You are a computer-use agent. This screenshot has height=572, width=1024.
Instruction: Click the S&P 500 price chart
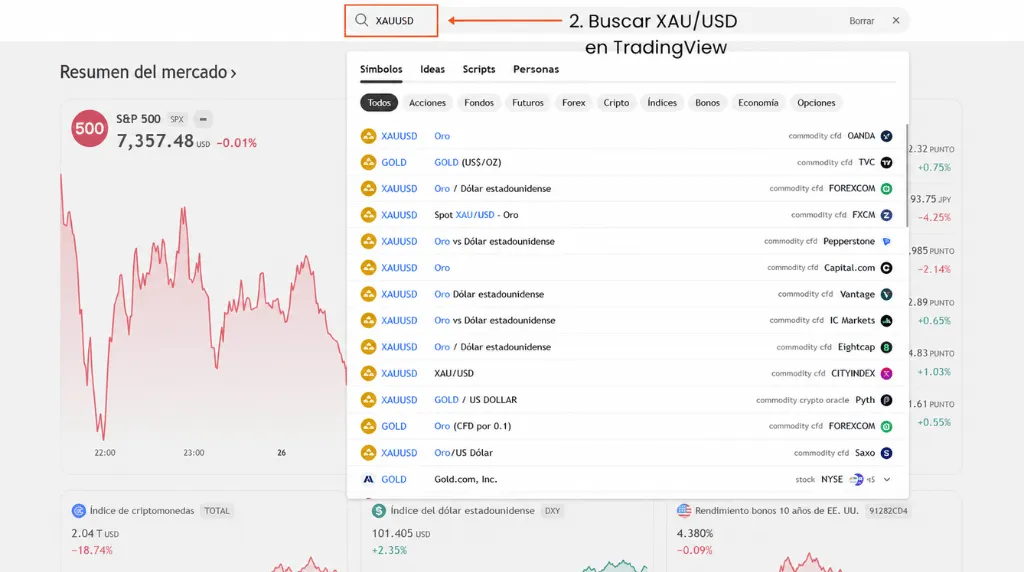(x=204, y=307)
